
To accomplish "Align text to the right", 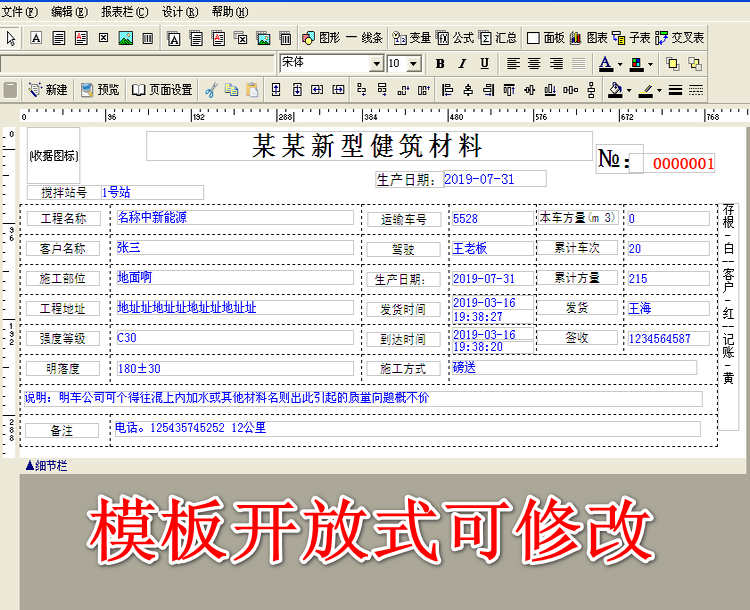I will 556,64.
